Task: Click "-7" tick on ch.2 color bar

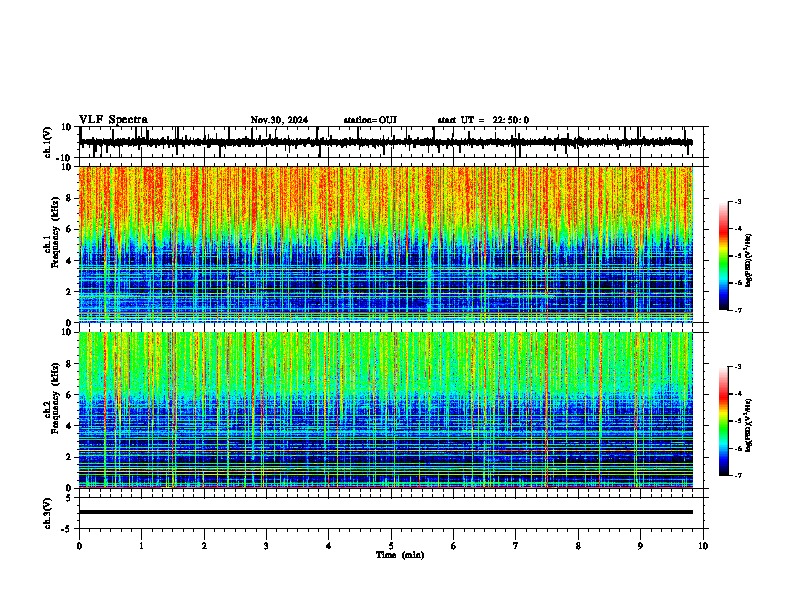Action: [738, 476]
